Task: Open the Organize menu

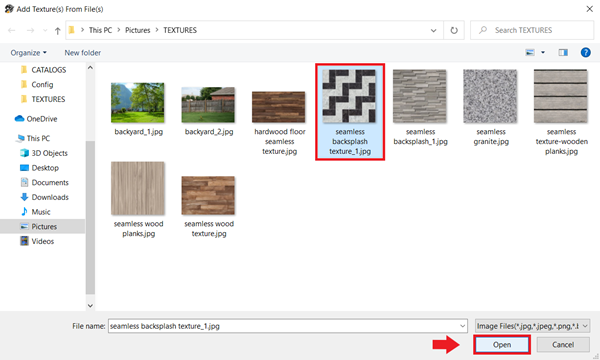Action: pyautogui.click(x=28, y=53)
